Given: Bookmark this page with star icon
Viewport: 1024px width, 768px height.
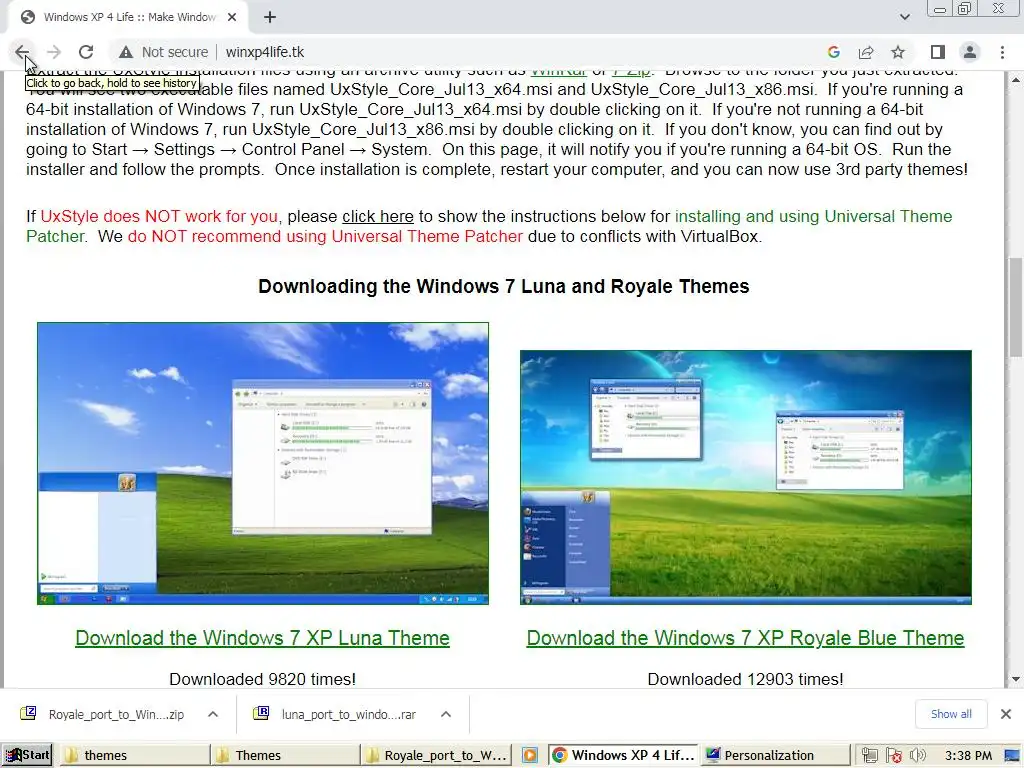Looking at the screenshot, I should [x=898, y=52].
